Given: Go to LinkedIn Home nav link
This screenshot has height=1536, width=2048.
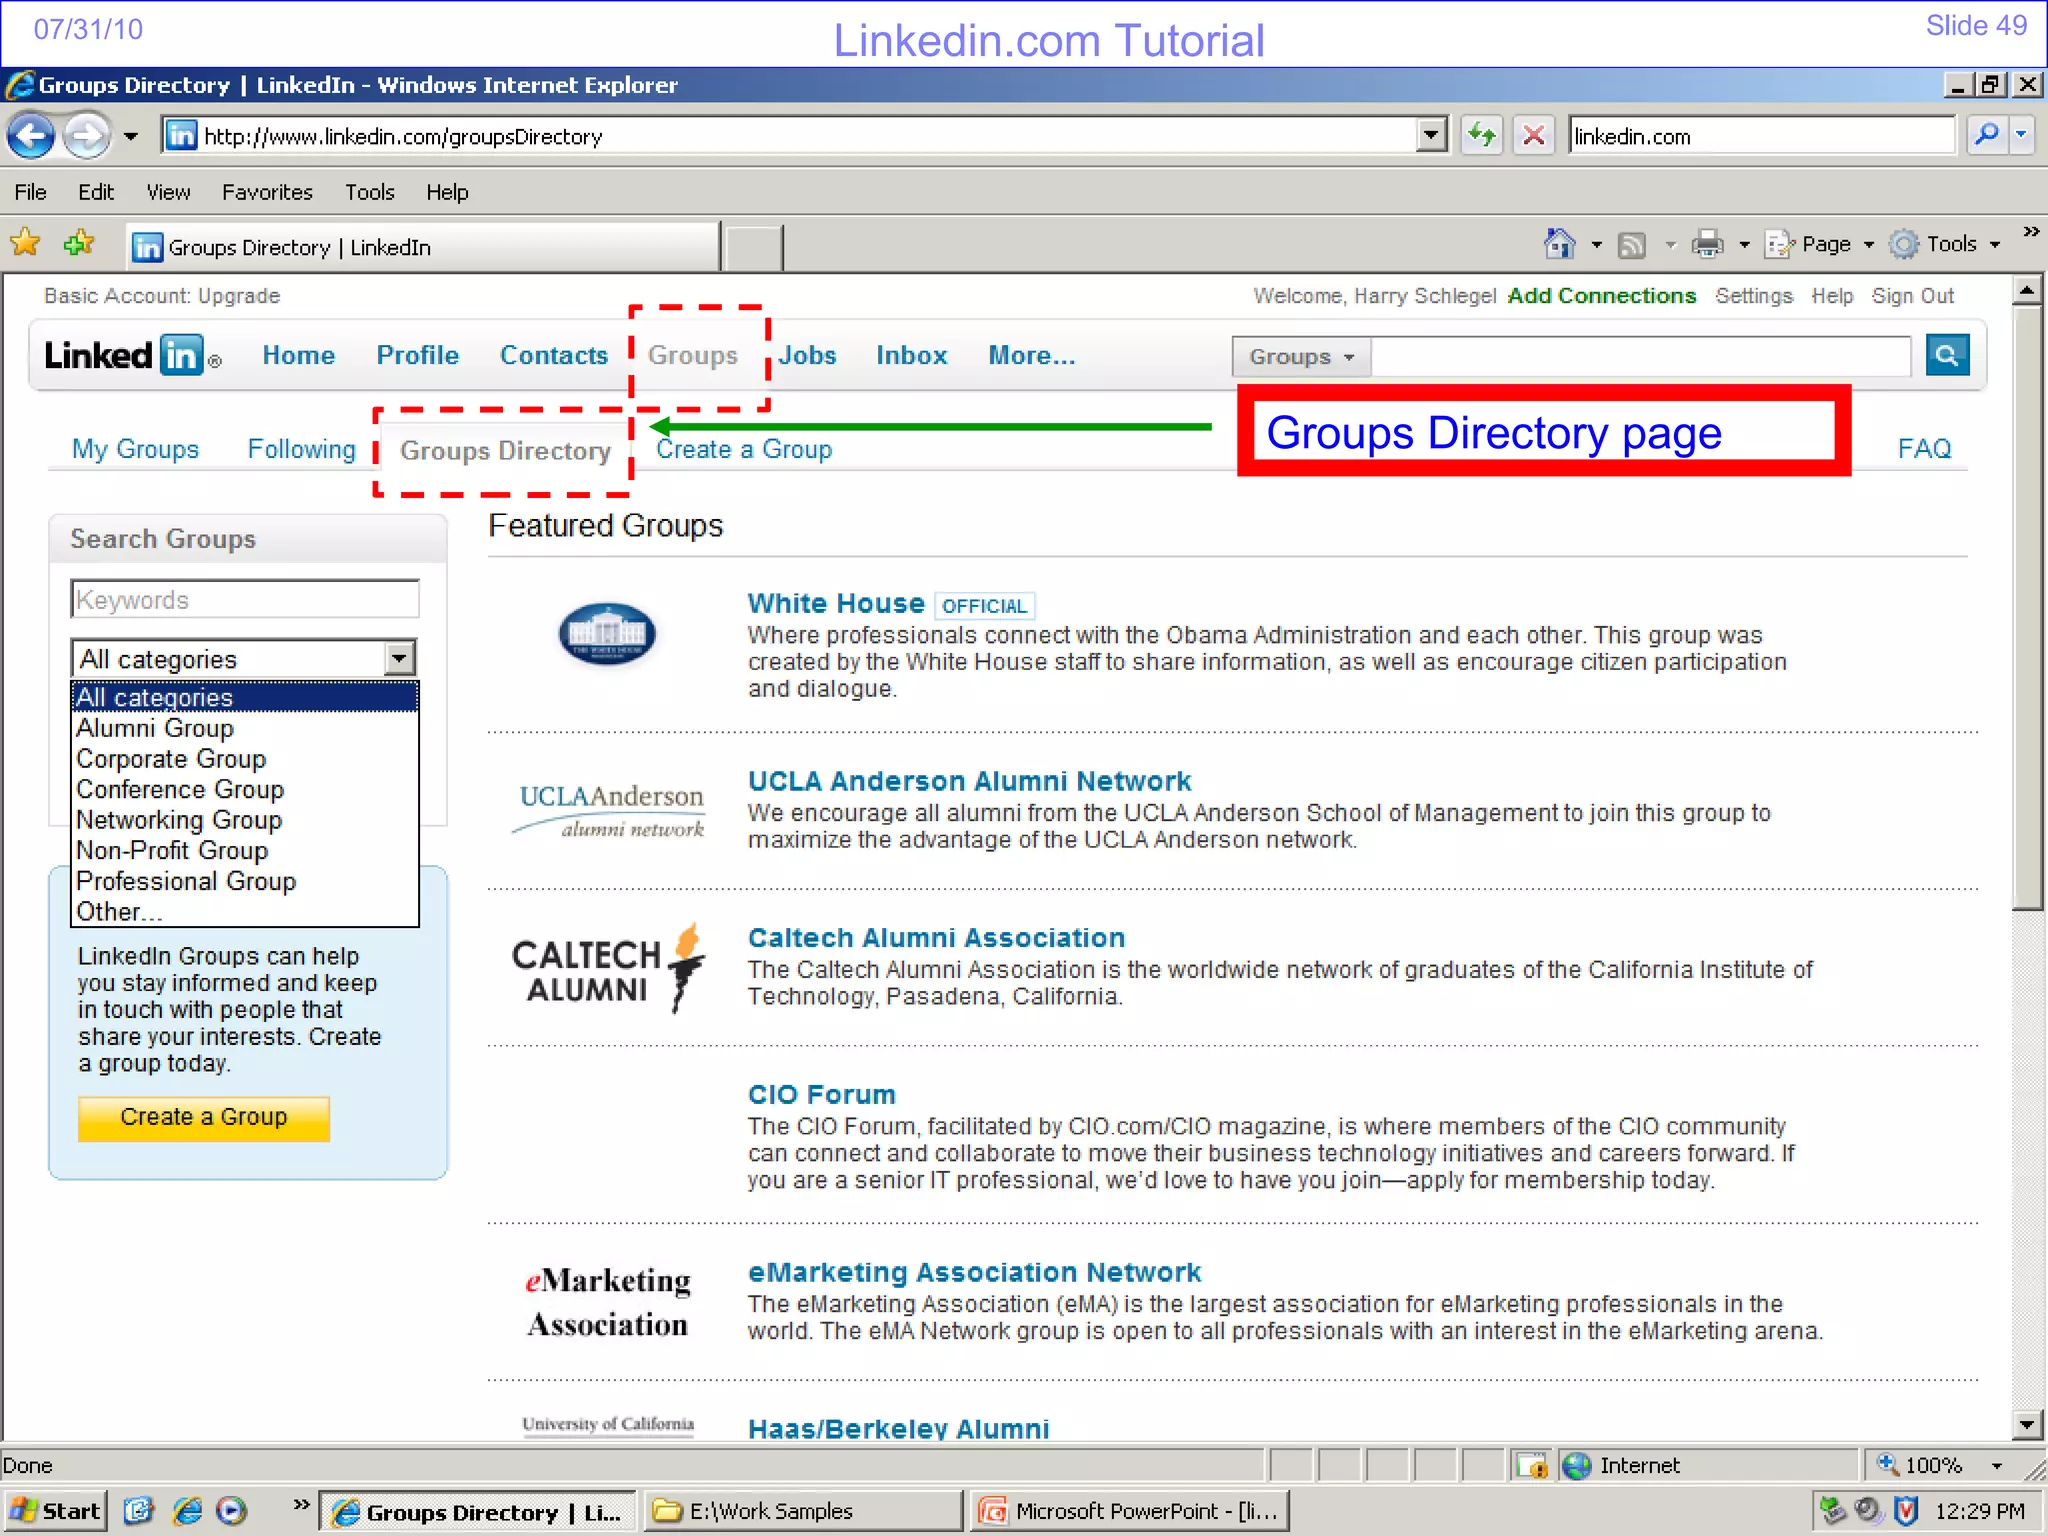Looking at the screenshot, I should point(298,355).
